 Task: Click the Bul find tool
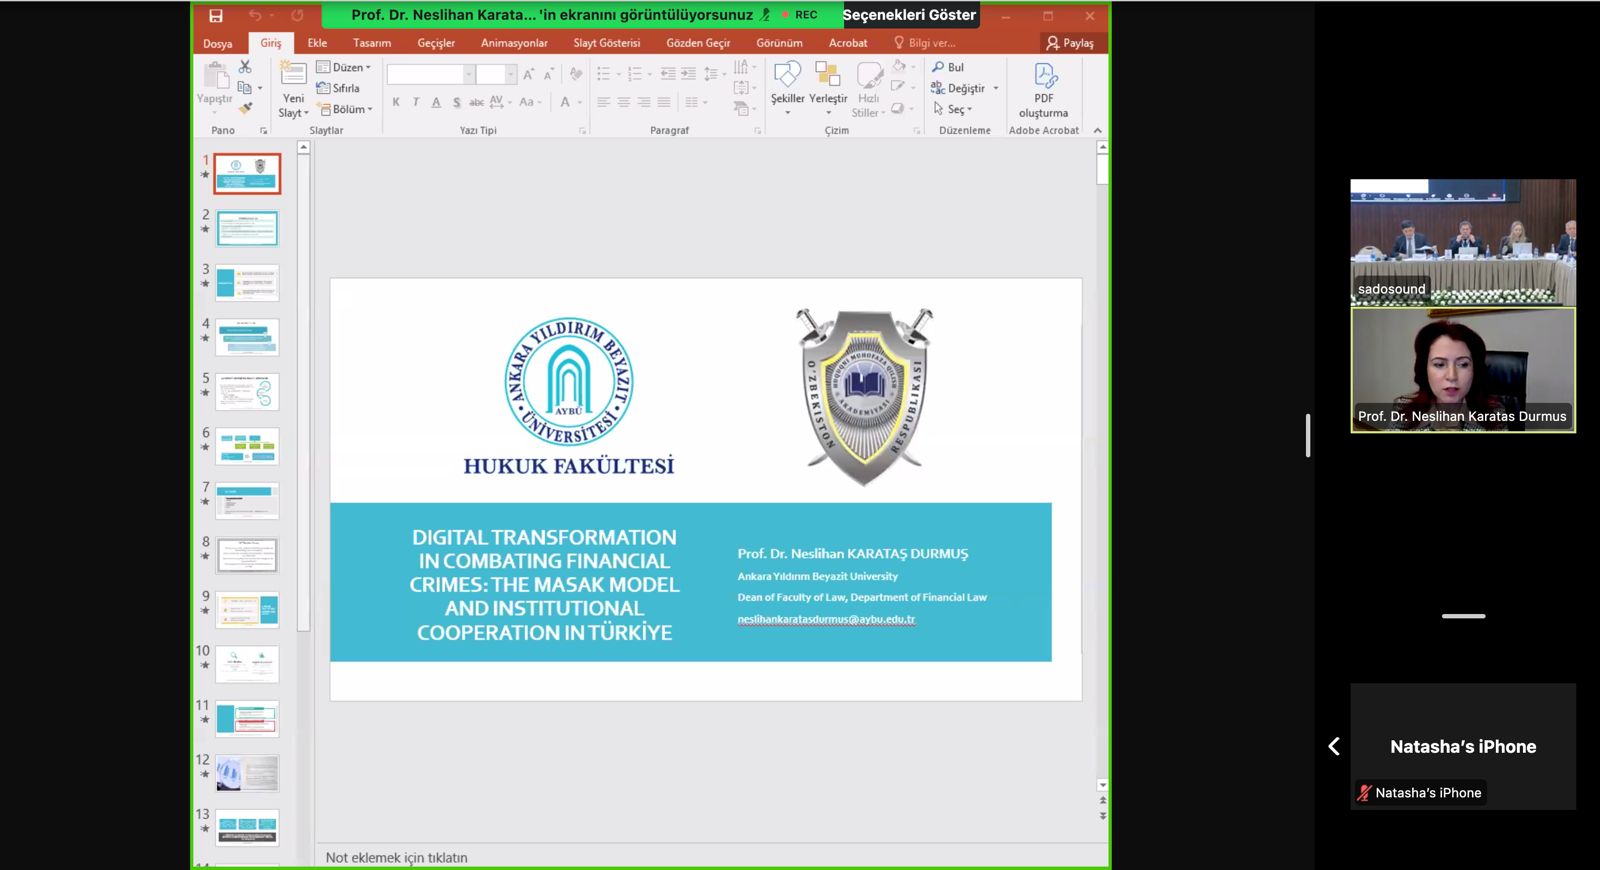(948, 67)
